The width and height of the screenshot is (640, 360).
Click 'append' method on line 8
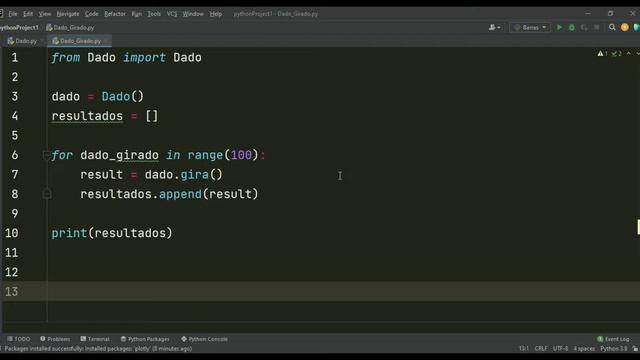pos(180,194)
